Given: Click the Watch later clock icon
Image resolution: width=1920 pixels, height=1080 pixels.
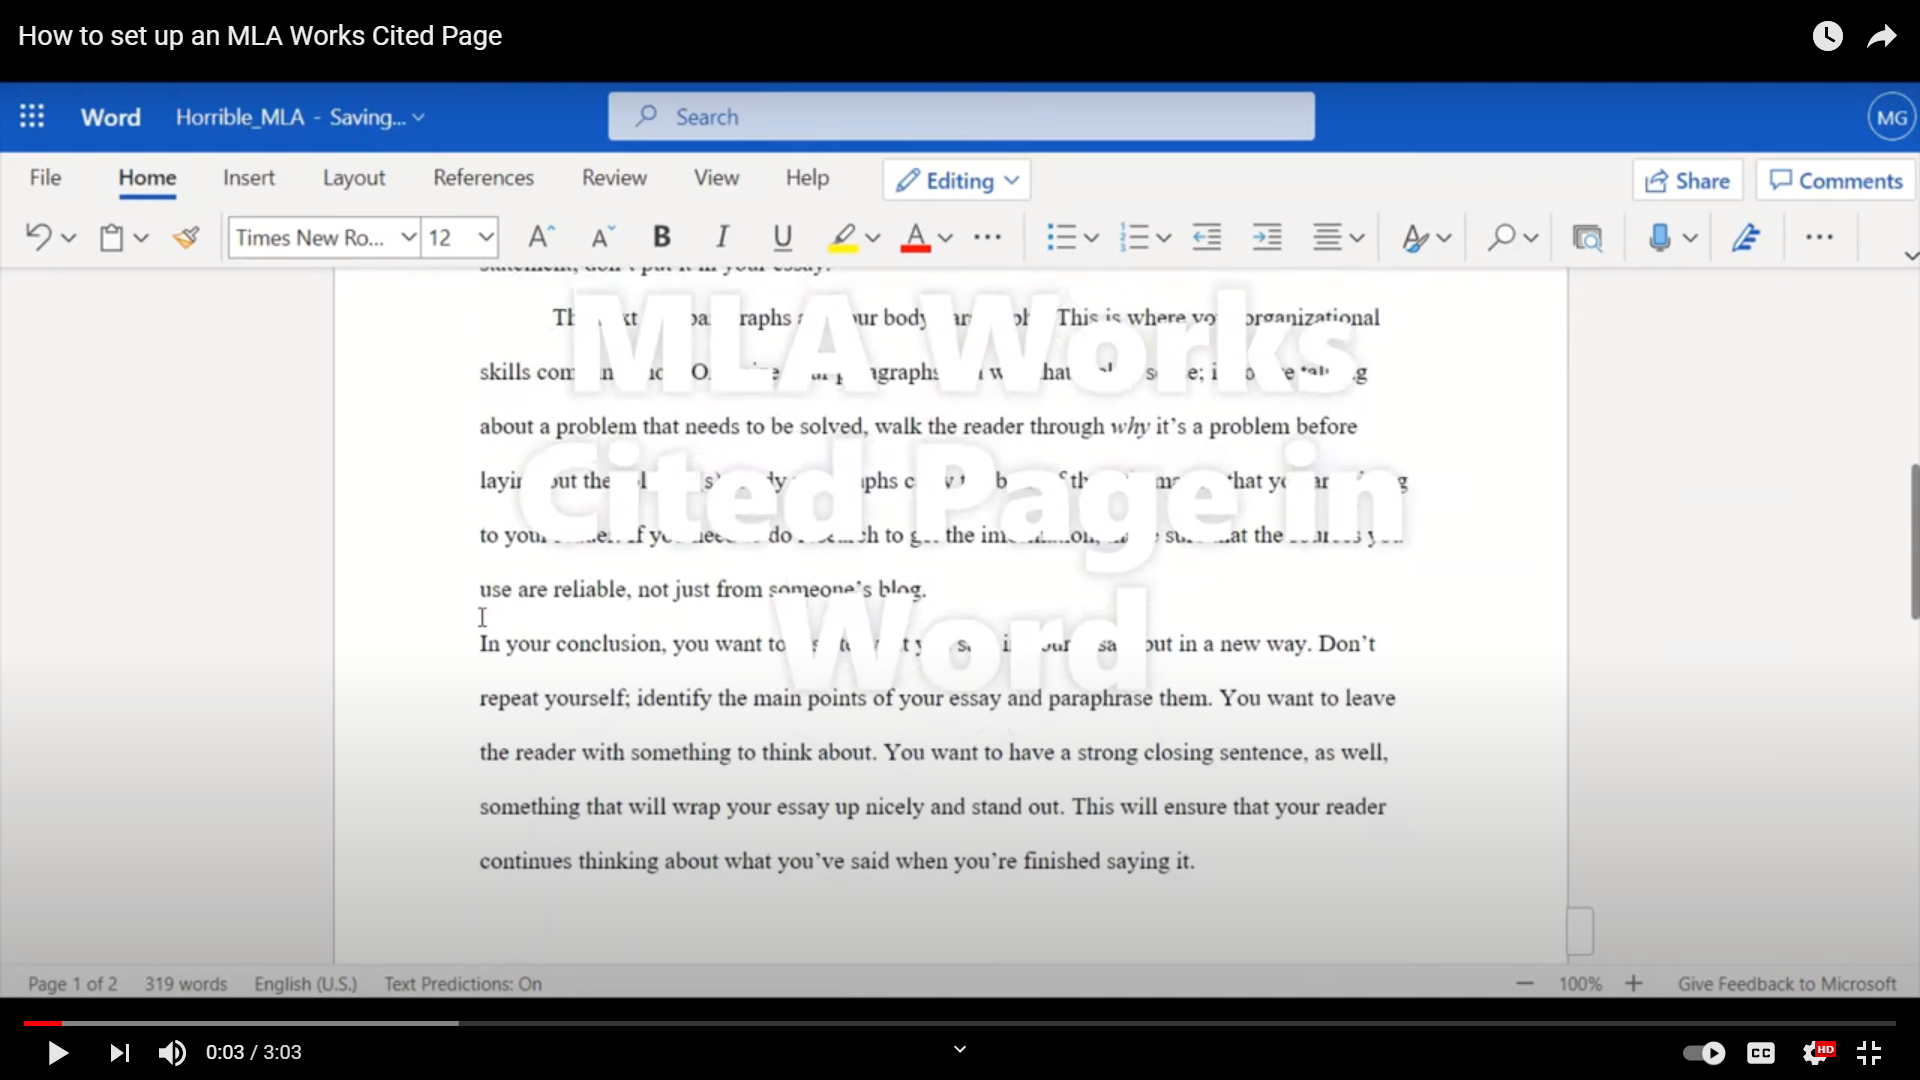Looking at the screenshot, I should coord(1827,37).
